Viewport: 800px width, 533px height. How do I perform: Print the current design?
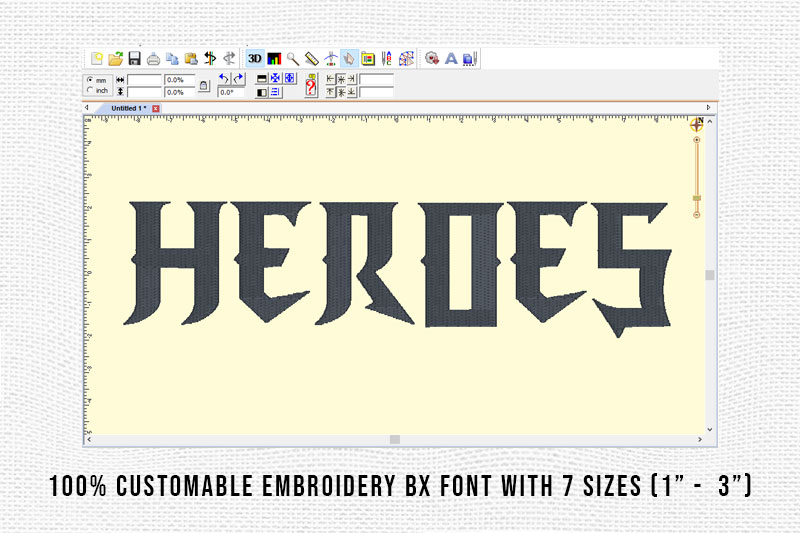154,59
